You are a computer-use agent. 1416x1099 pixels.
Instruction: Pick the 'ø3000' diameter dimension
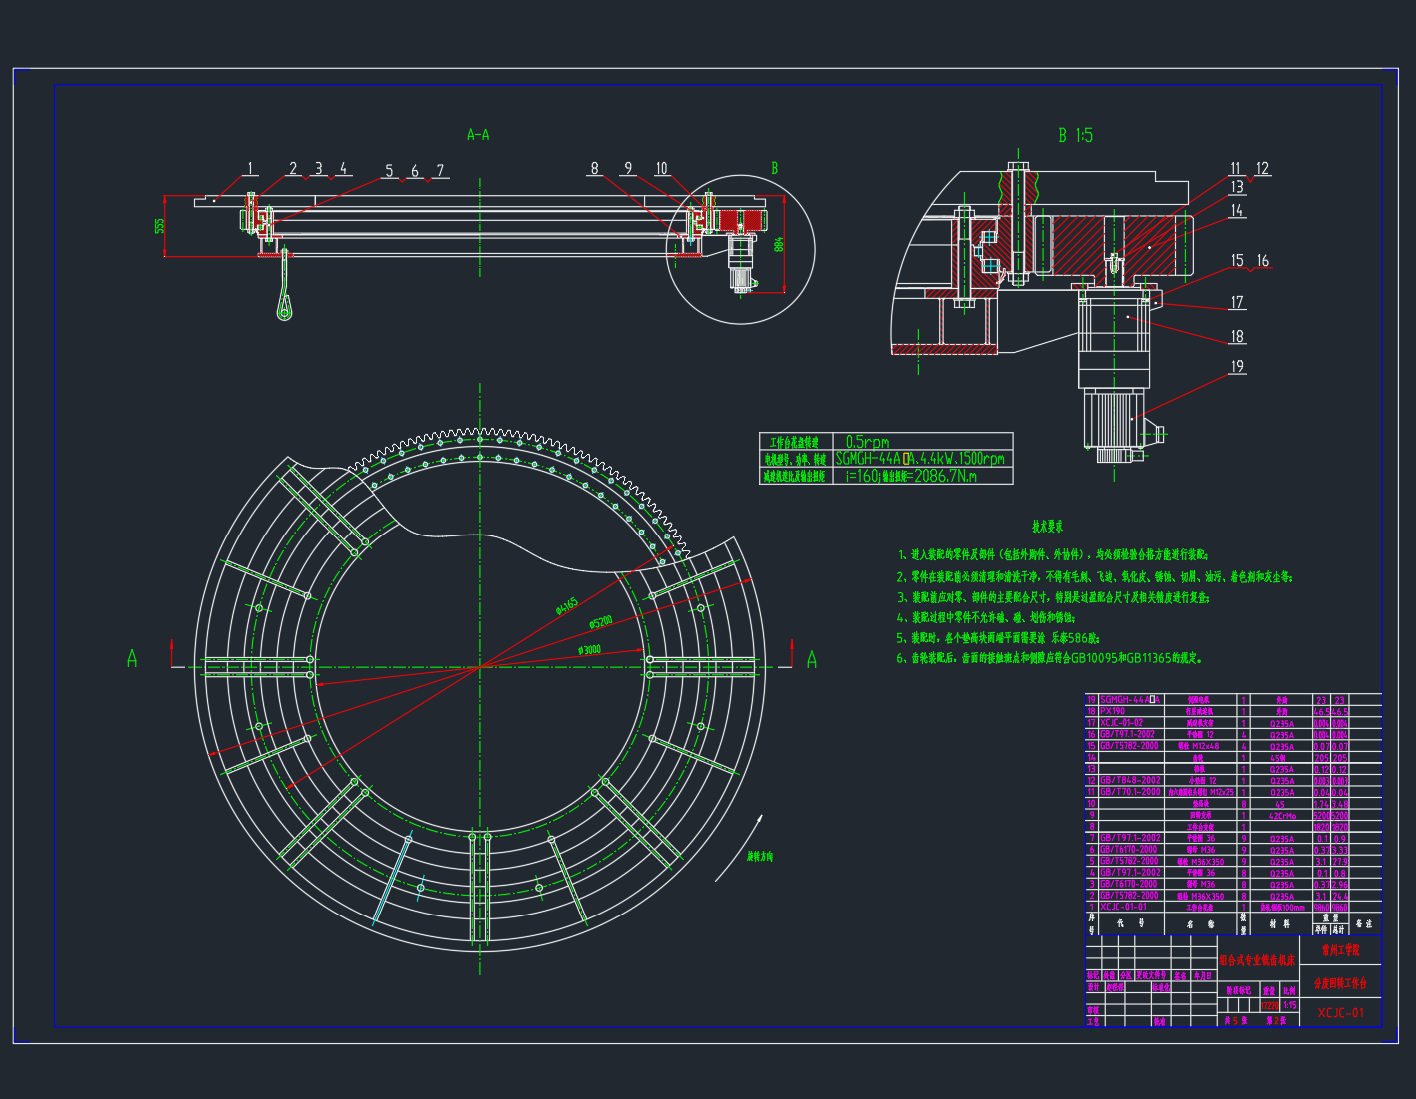[x=589, y=650]
